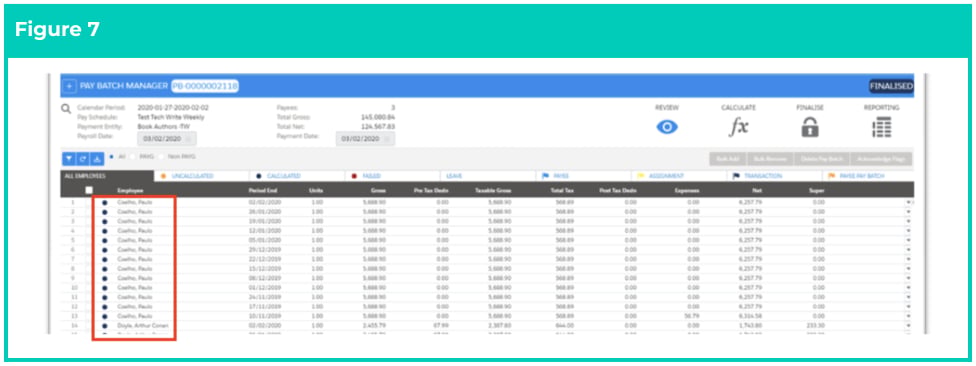
Task: Click the Bulk Add button
Action: click(x=727, y=159)
